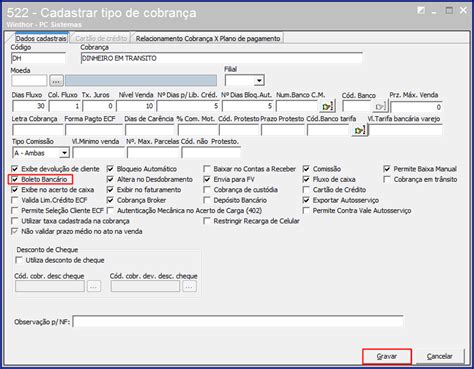Expand the Tipo Comissão dropdown
The width and height of the screenshot is (474, 369).
[x=64, y=153]
